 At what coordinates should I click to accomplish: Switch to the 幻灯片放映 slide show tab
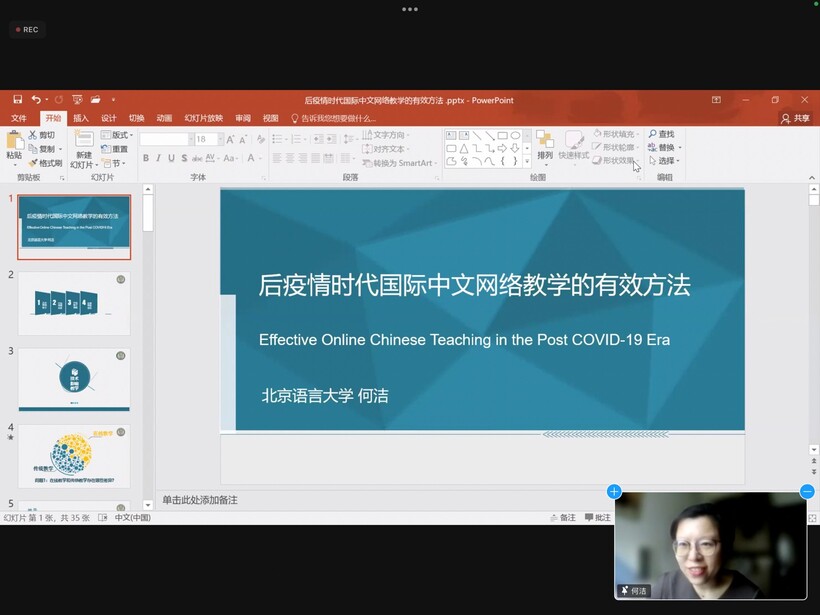pyautogui.click(x=203, y=118)
